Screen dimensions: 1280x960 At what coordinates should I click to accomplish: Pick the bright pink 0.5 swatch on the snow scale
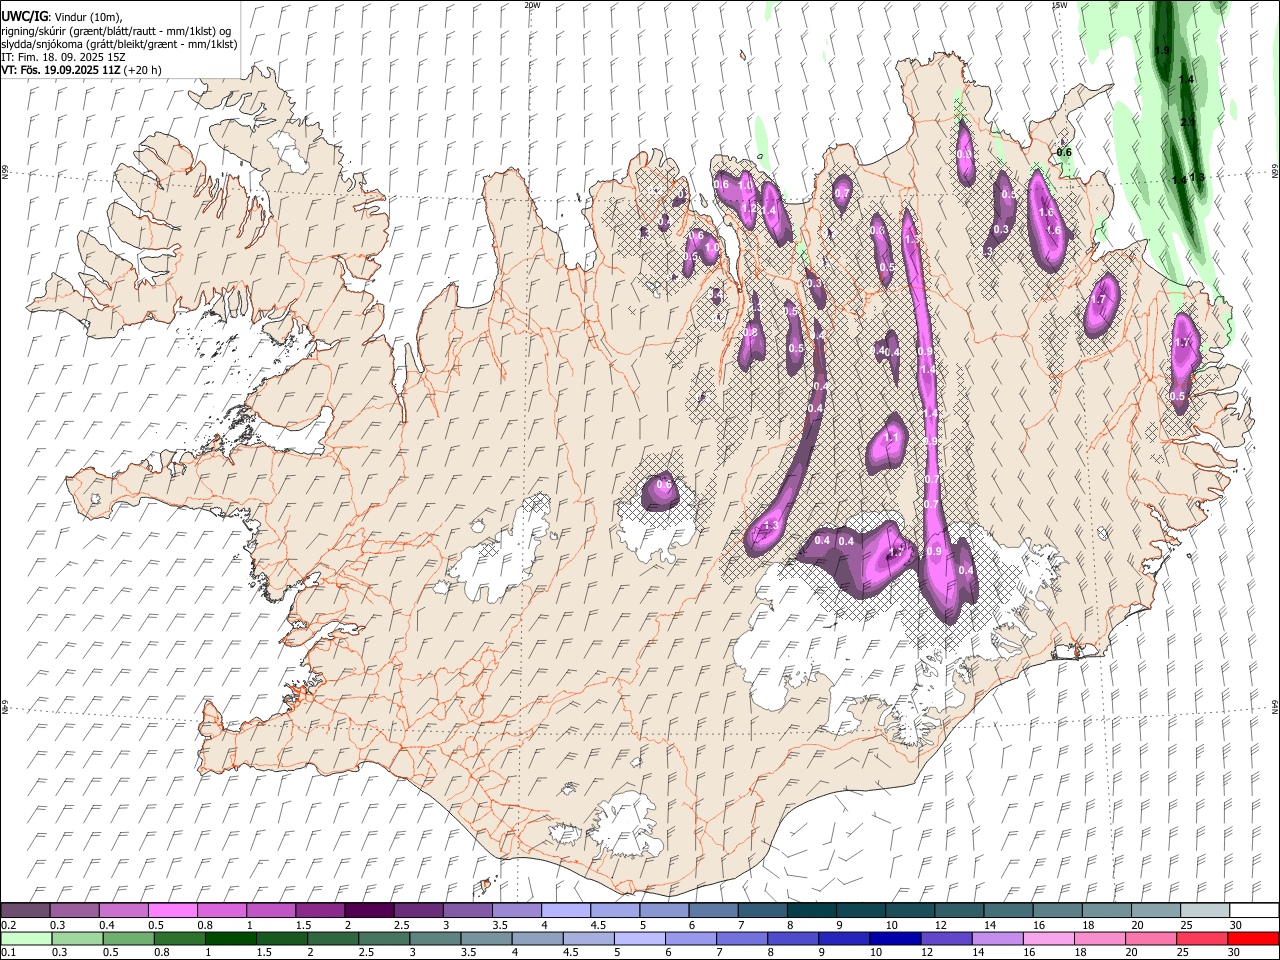[172, 910]
